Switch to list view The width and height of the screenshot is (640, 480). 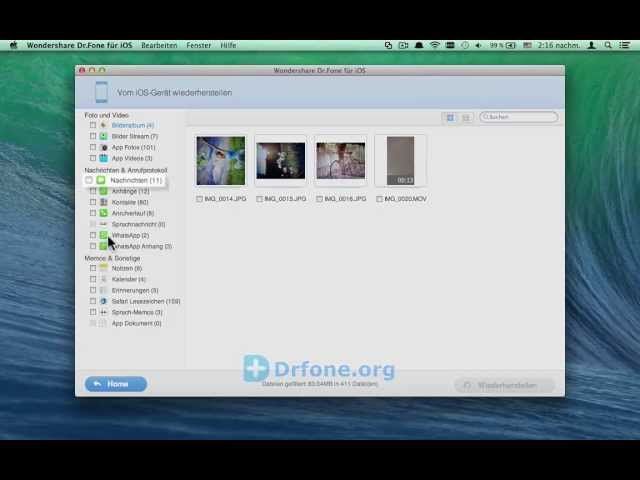click(x=466, y=118)
